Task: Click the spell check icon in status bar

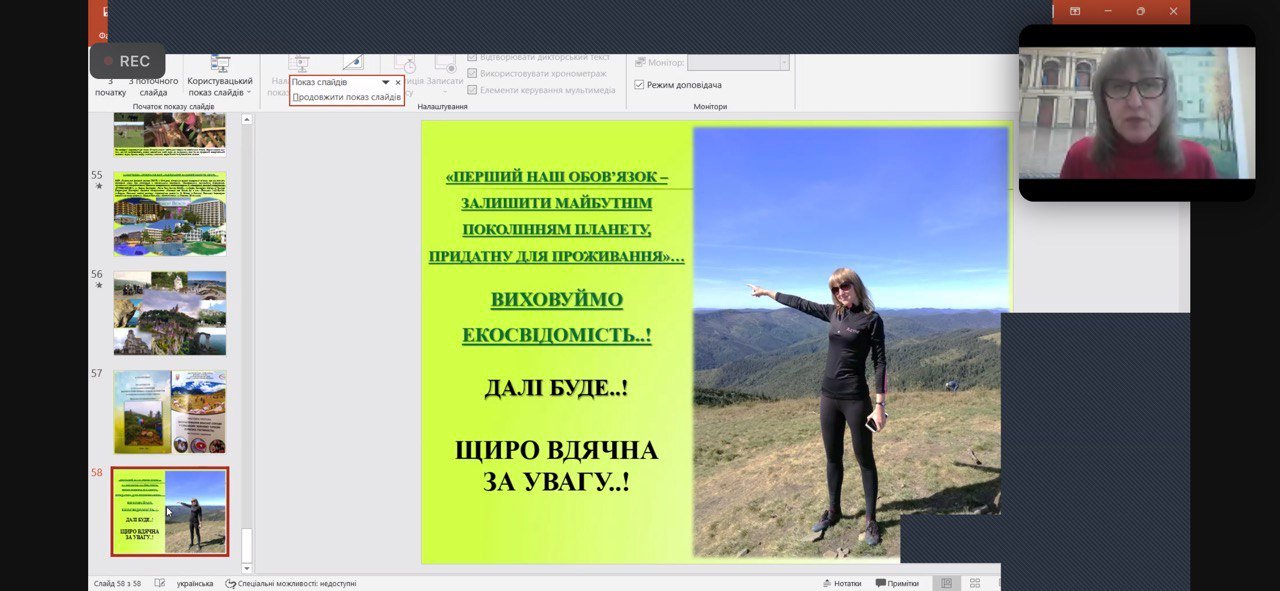Action: pos(160,583)
